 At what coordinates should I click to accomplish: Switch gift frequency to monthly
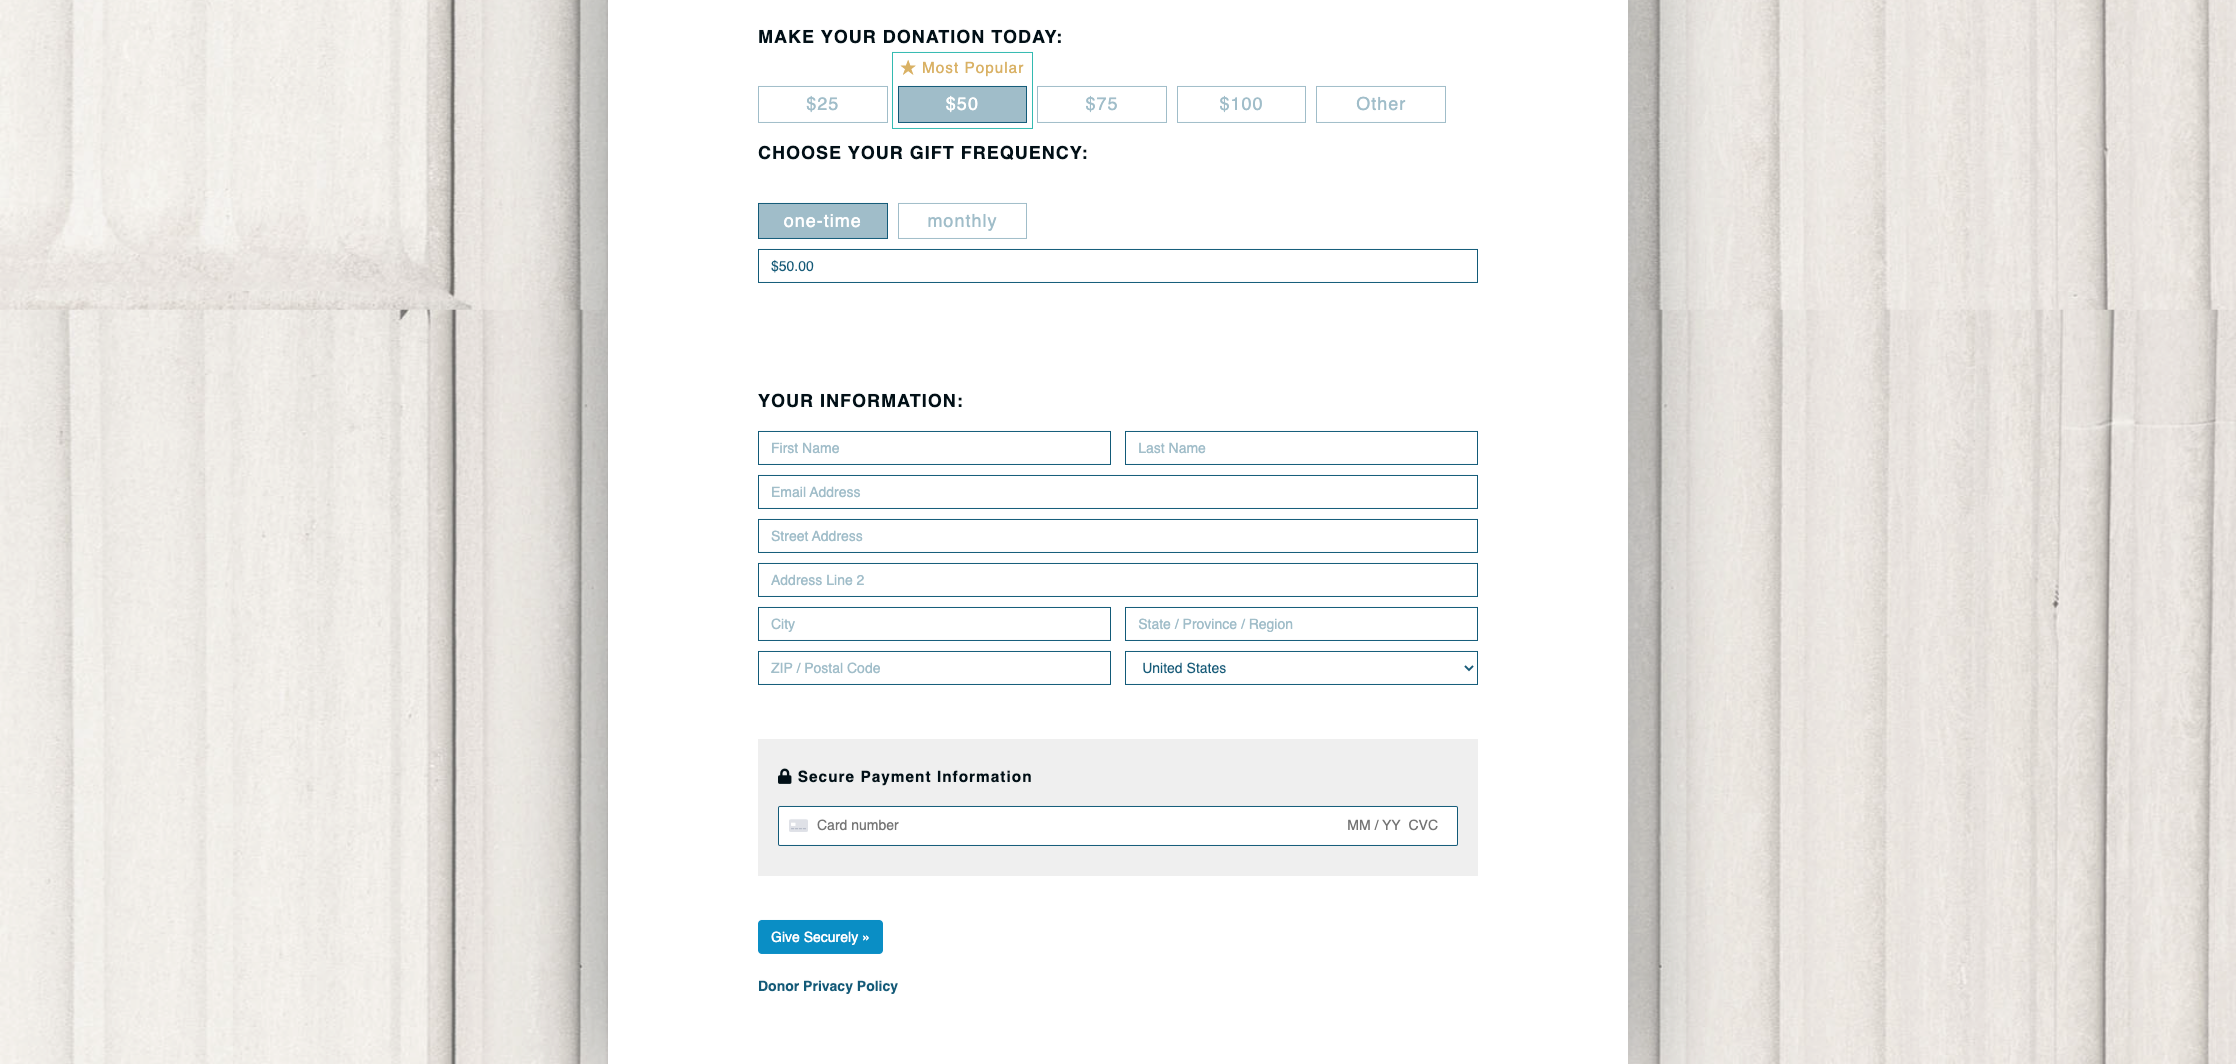[x=962, y=221]
